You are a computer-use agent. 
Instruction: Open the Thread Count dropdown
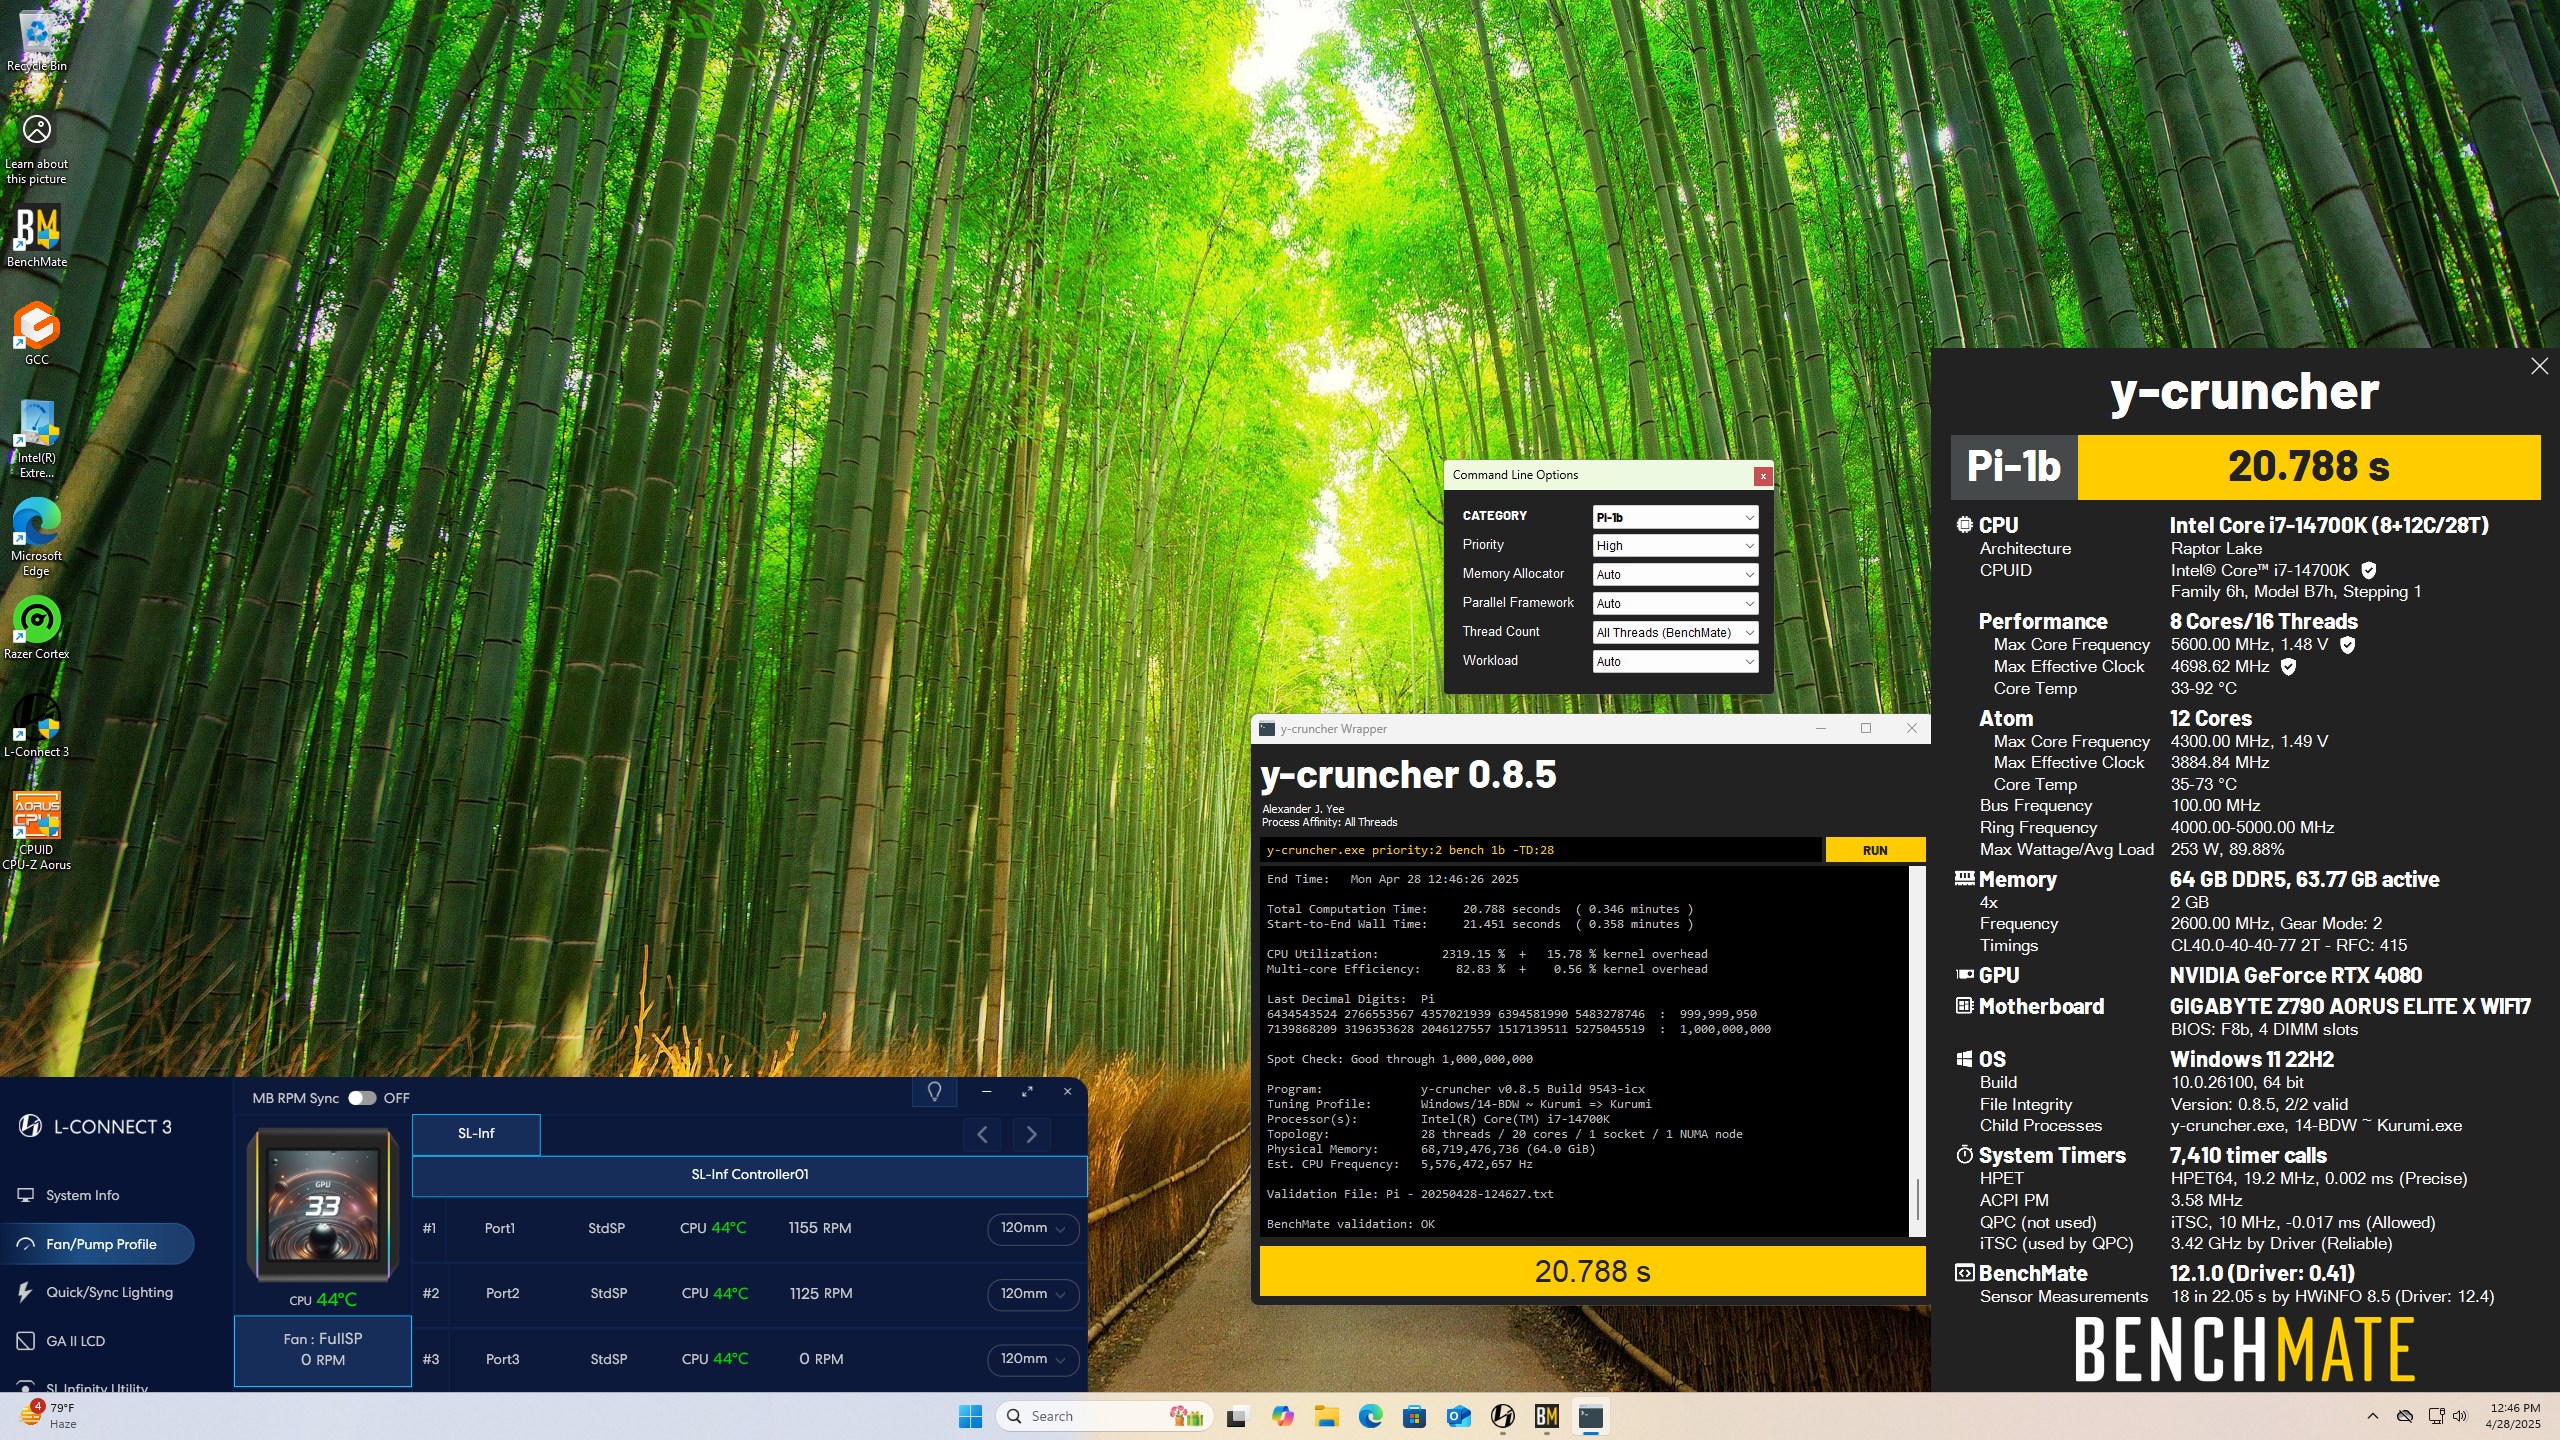[x=1675, y=633]
